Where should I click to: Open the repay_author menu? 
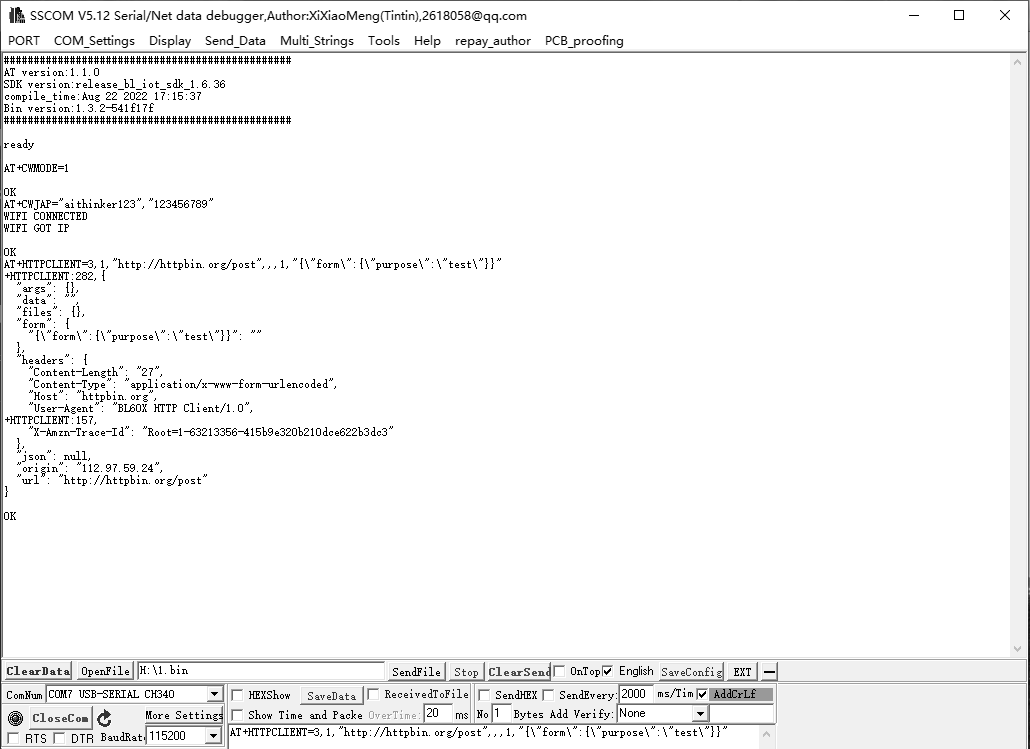coord(493,41)
